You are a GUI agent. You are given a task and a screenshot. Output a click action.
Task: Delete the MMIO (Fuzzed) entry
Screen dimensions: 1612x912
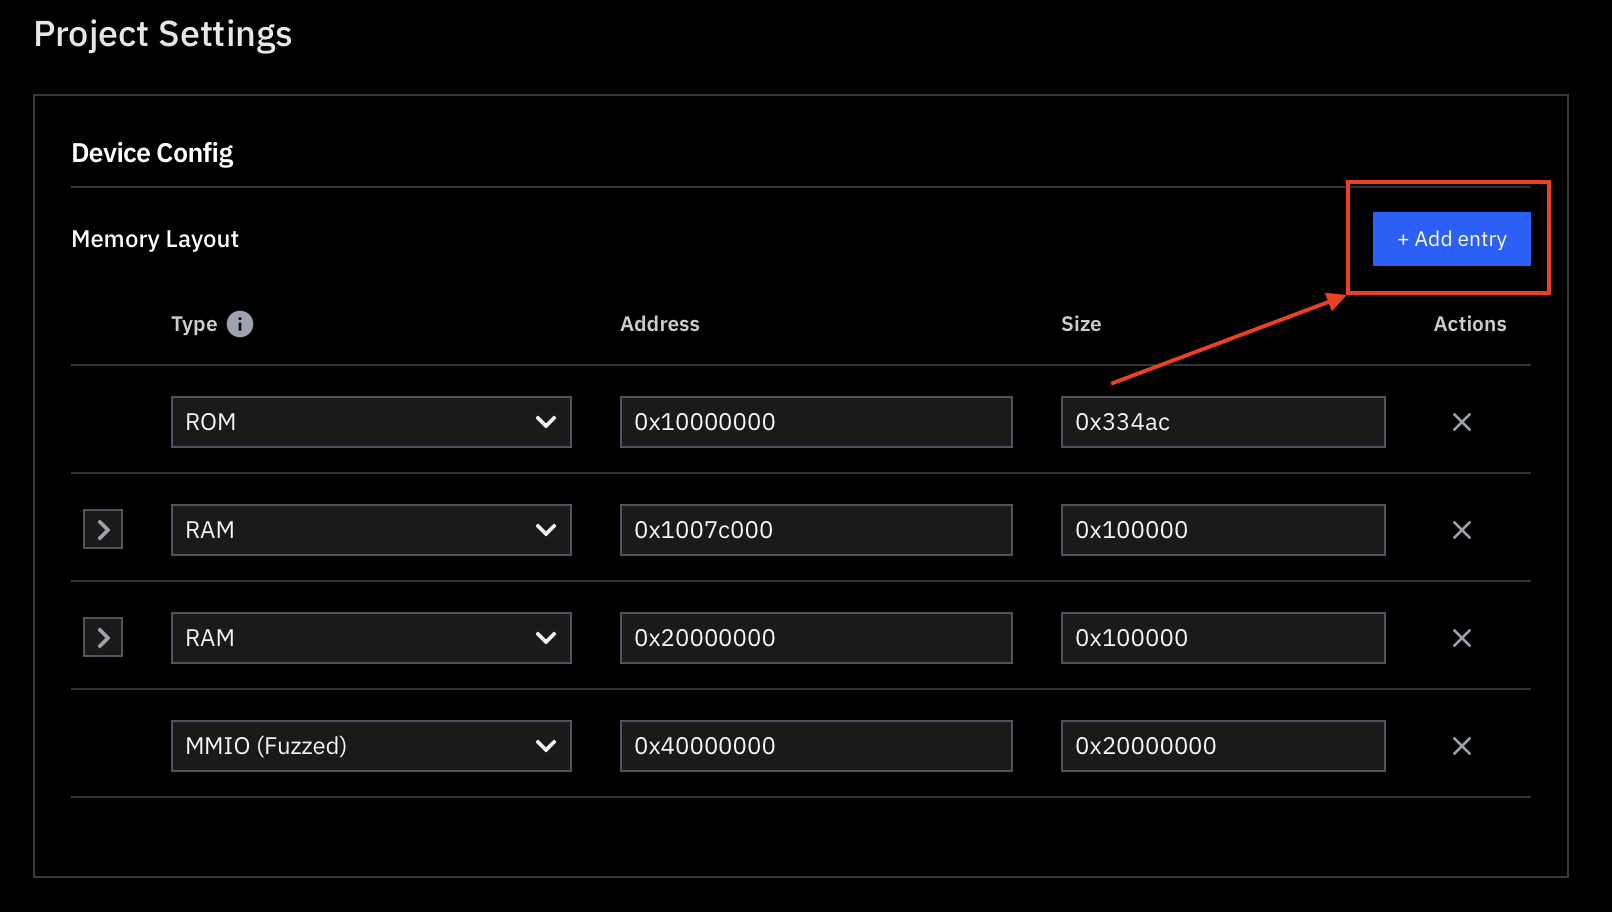[1462, 745]
